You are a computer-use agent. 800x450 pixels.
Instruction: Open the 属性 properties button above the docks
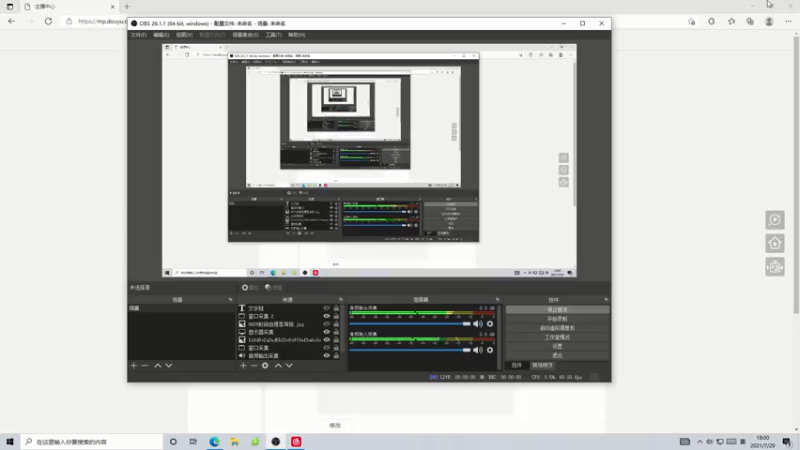[x=250, y=287]
